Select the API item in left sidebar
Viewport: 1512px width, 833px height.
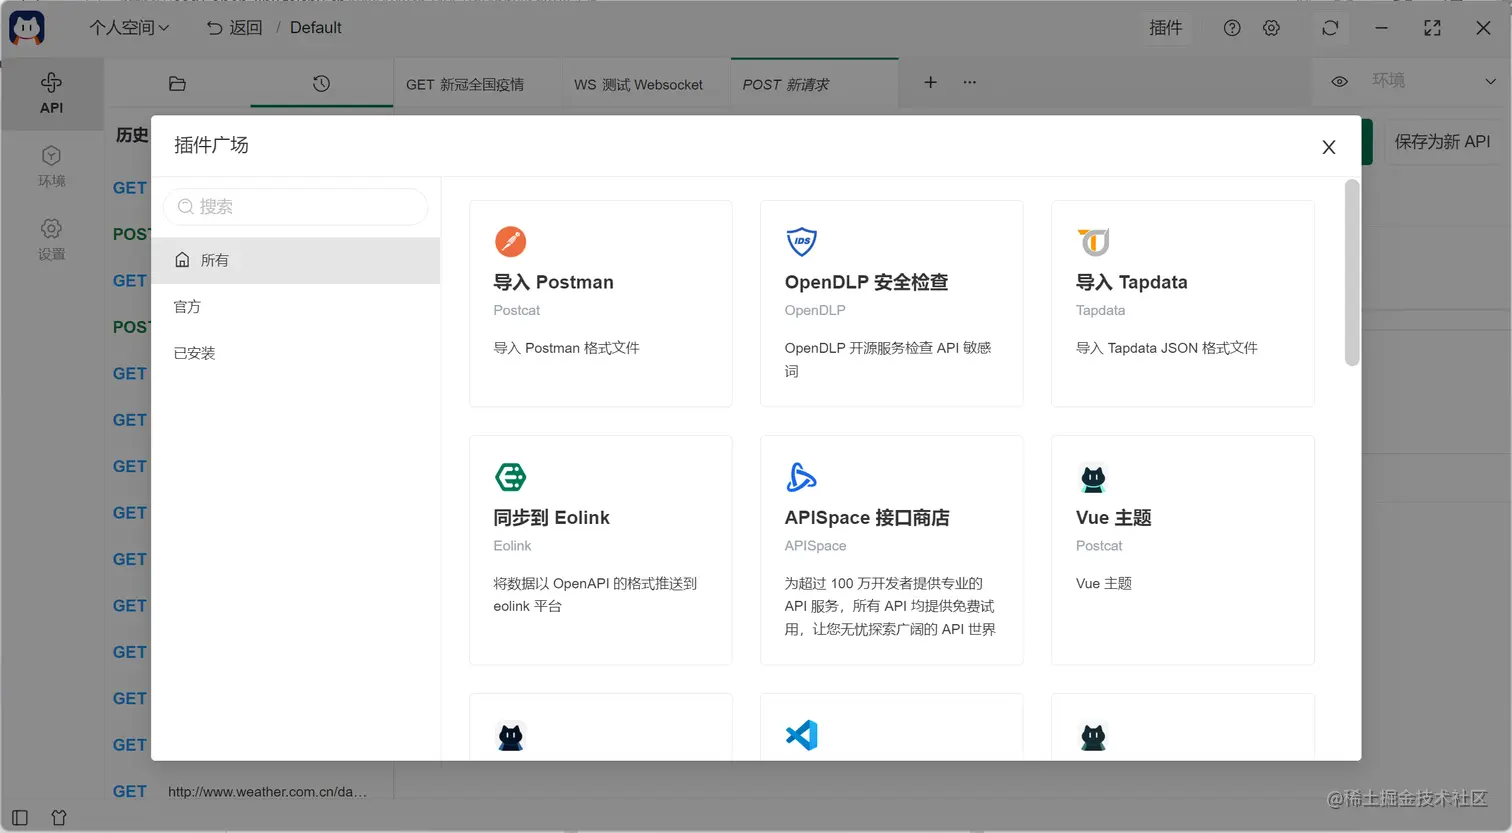pyautogui.click(x=51, y=93)
